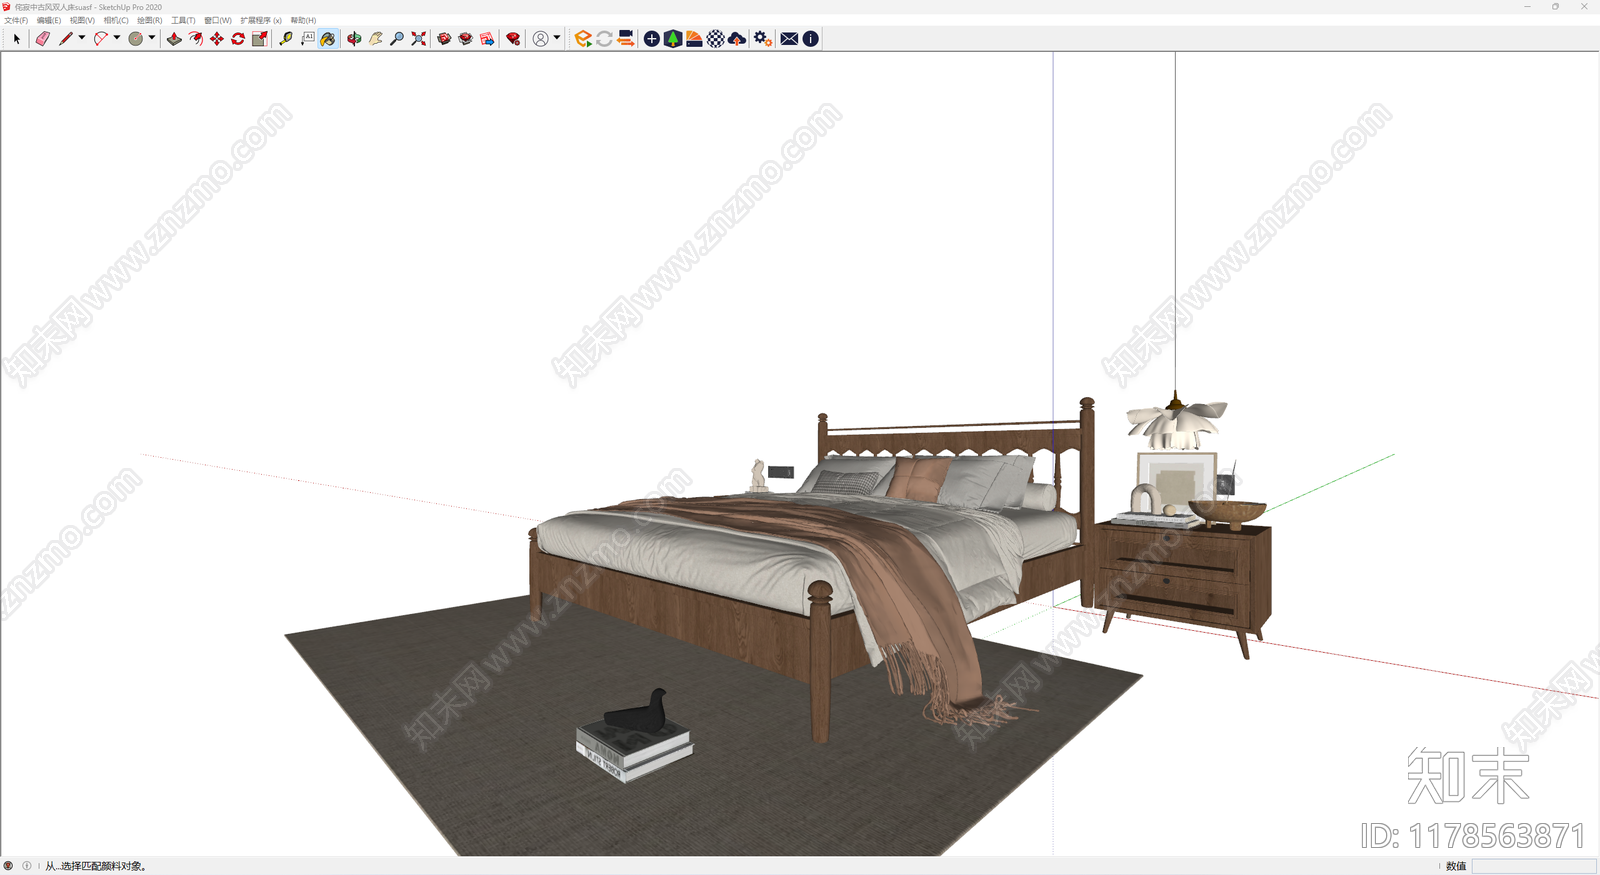Restore down the SketchUp window

[1555, 7]
